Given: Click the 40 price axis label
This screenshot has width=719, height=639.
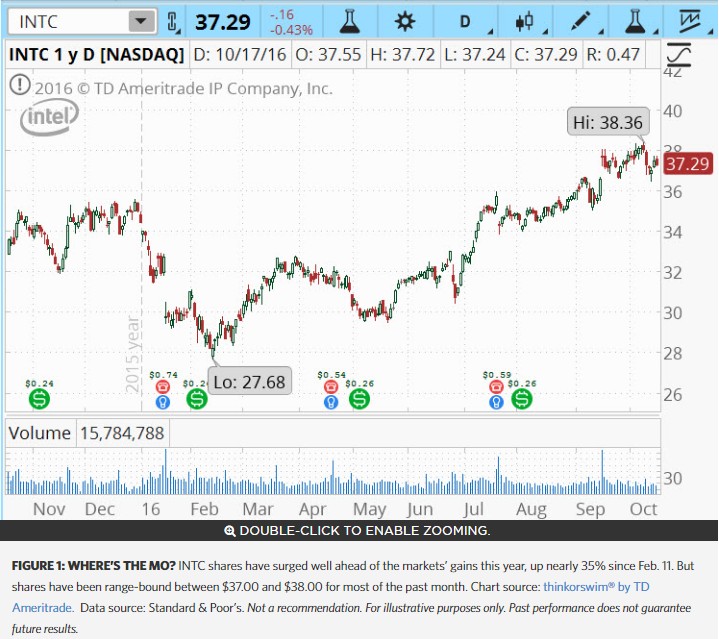Looking at the screenshot, I should click(x=673, y=111).
